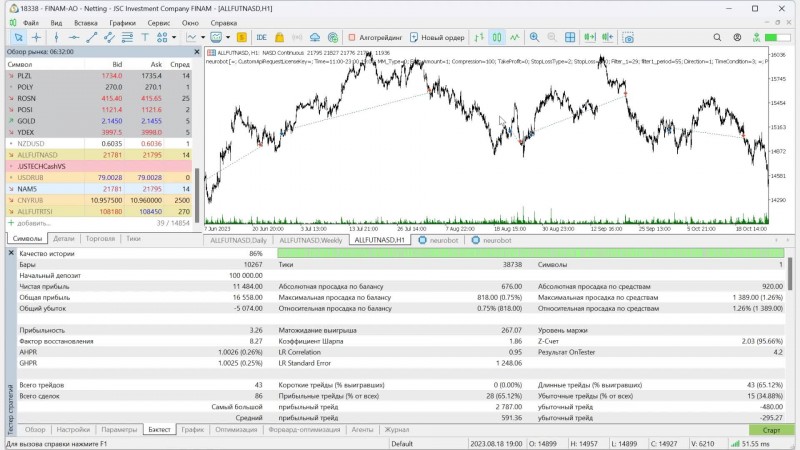Click the yellow dollar icon

pyautogui.click(x=242, y=37)
